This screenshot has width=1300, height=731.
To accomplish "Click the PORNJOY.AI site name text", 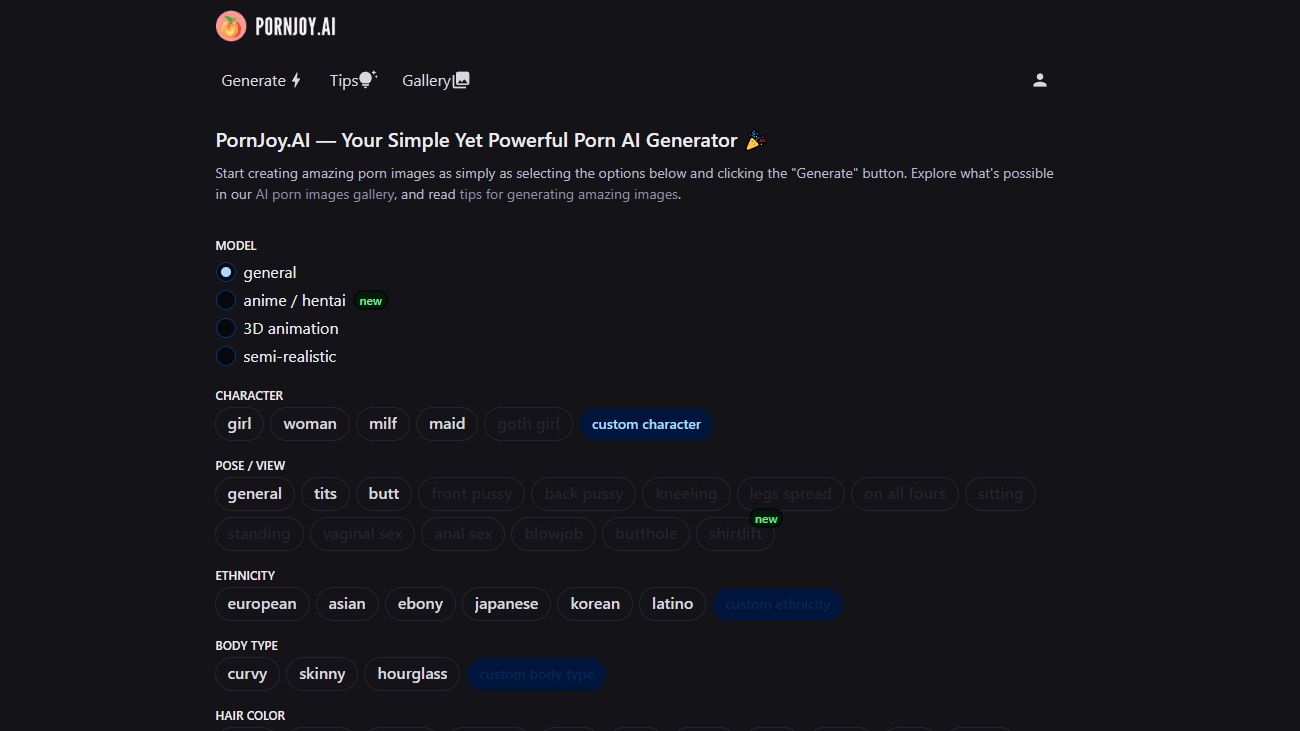I will [x=295, y=27].
